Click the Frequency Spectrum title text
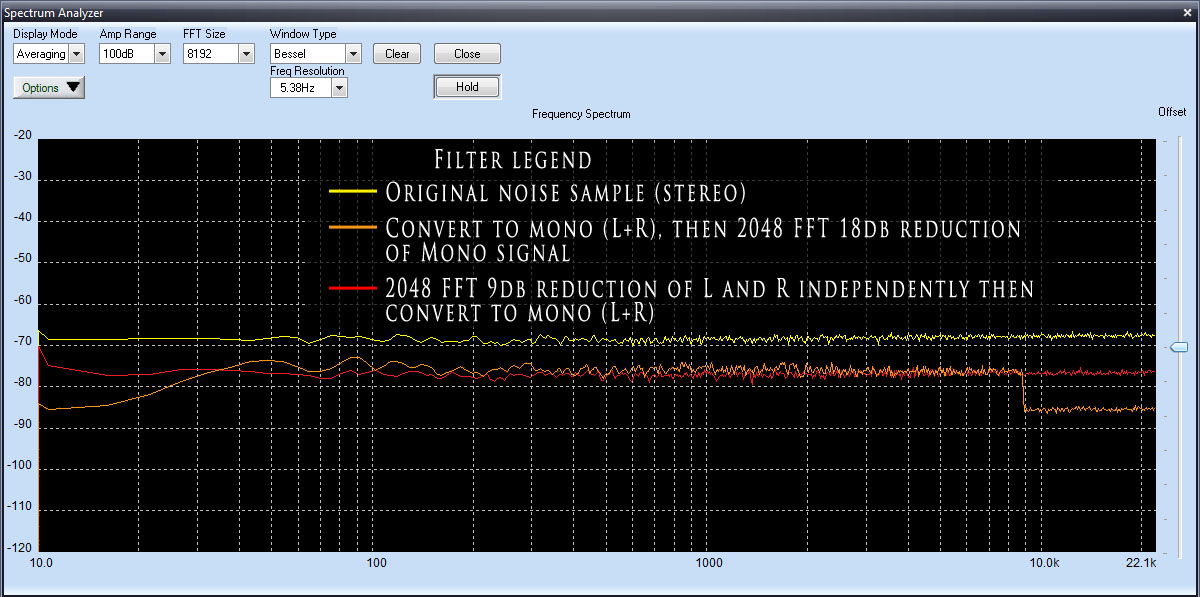This screenshot has width=1200, height=597. pos(581,114)
